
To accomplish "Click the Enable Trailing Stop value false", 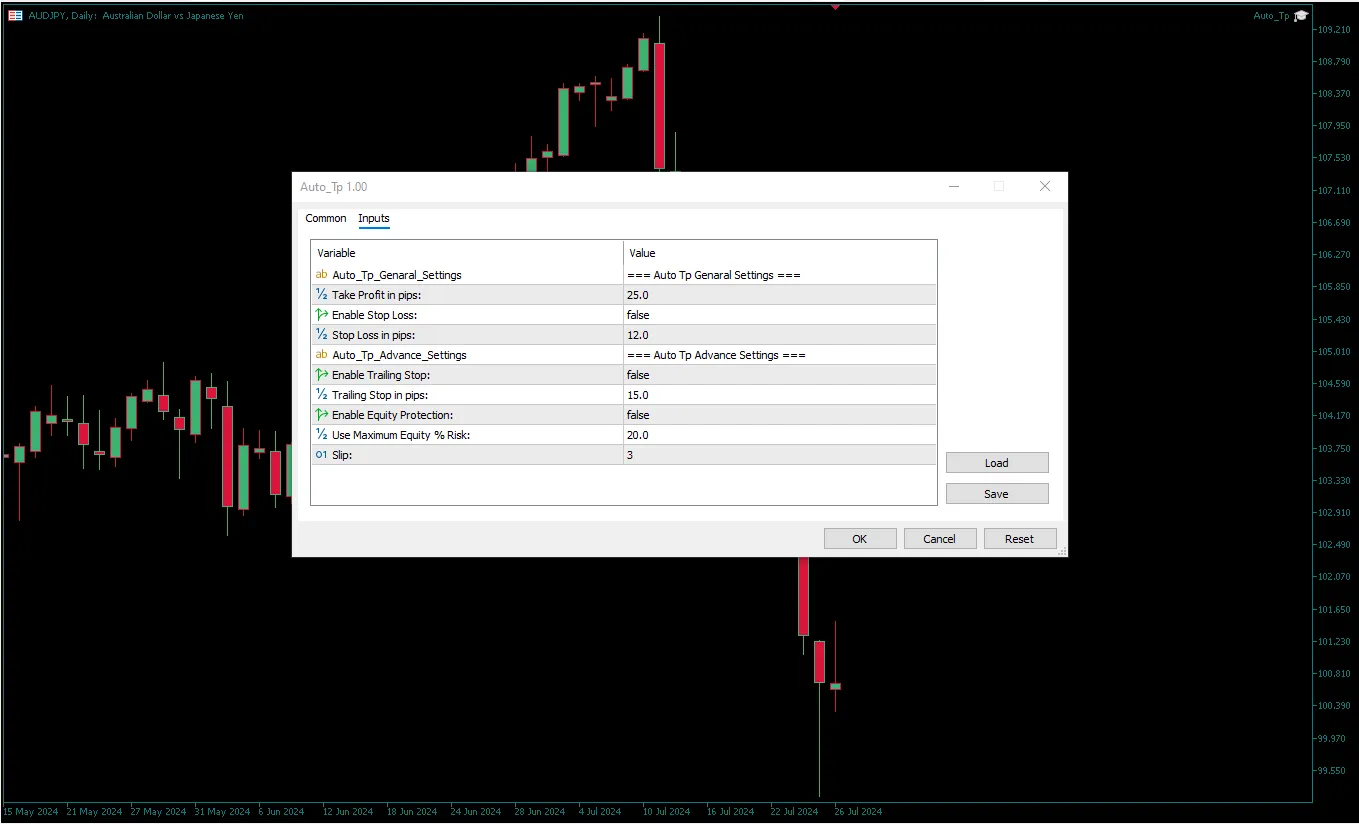I will point(638,375).
